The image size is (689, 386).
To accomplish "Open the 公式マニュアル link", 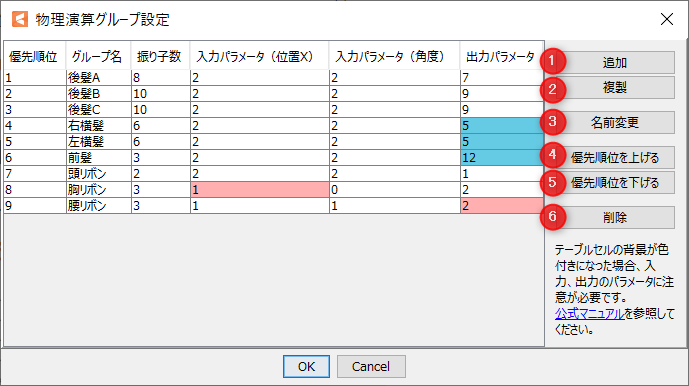I will coord(589,313).
